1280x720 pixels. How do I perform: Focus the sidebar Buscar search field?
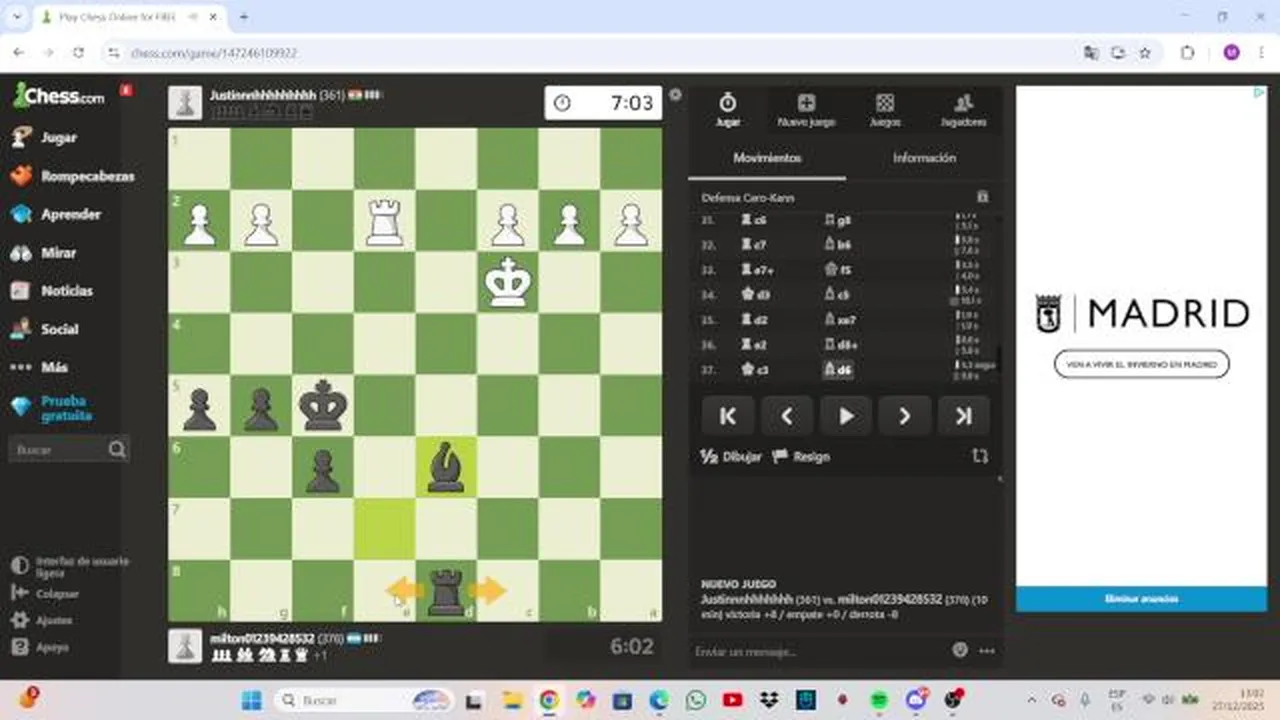68,450
